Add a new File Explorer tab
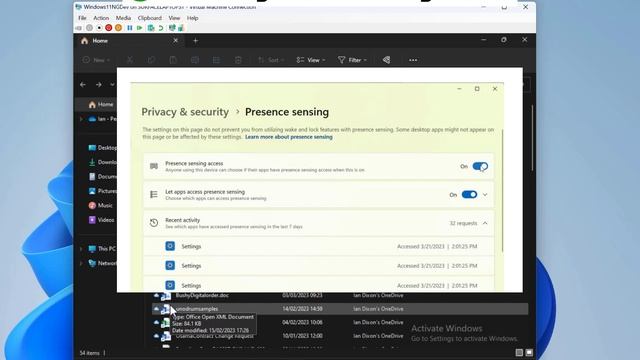The image size is (640, 360). [196, 40]
